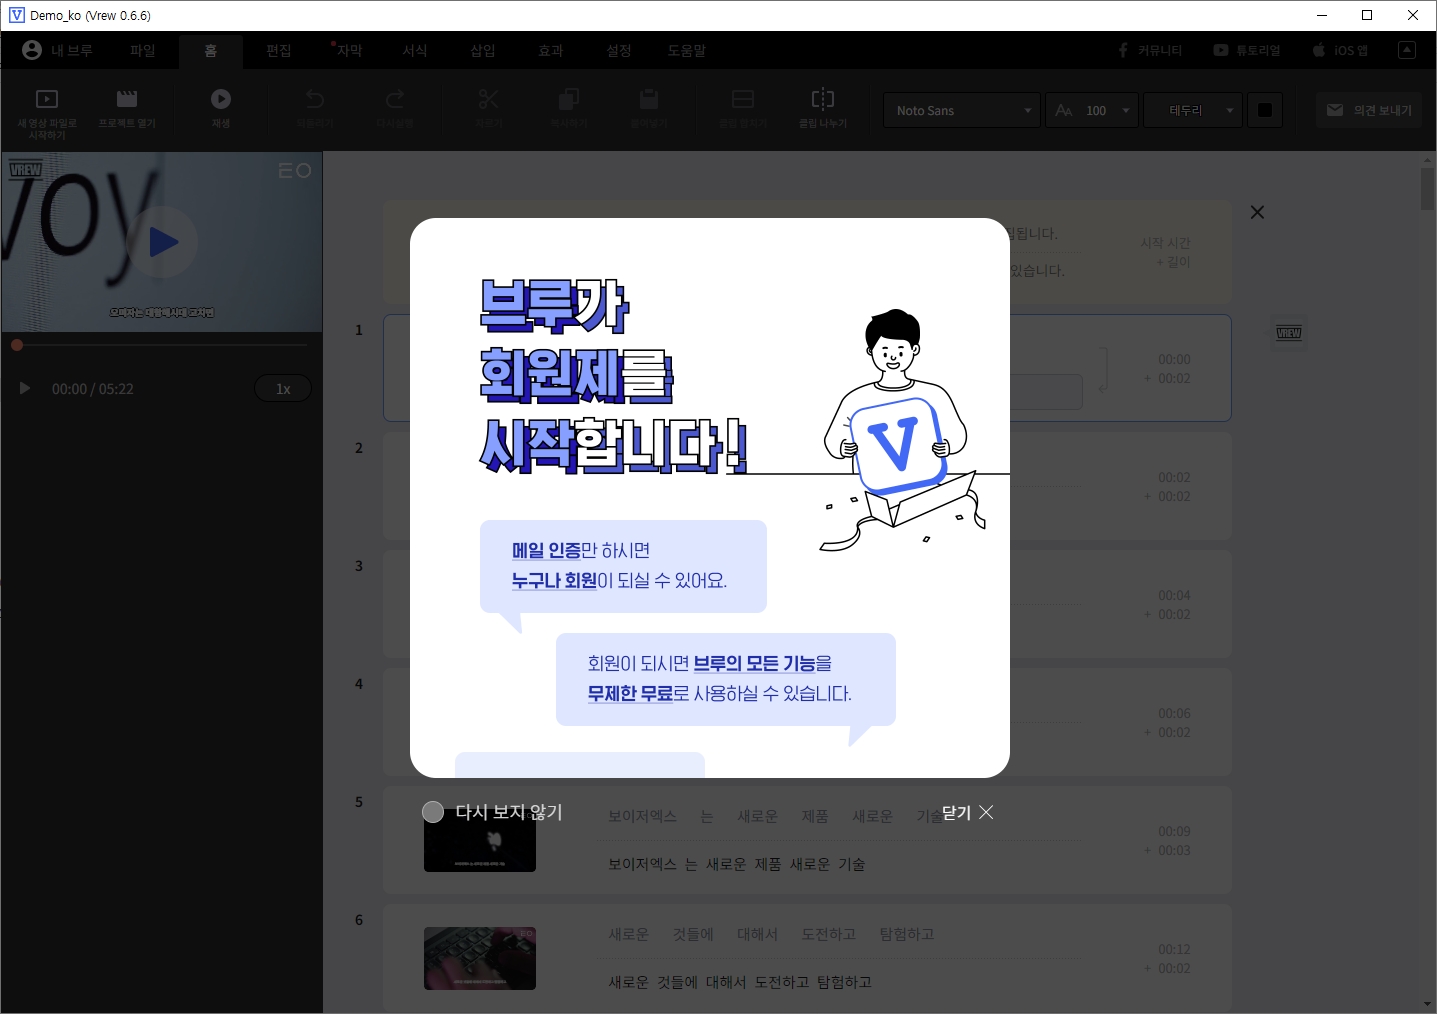Open the iOS 앱 link
The width and height of the screenshot is (1437, 1014).
pos(1340,50)
